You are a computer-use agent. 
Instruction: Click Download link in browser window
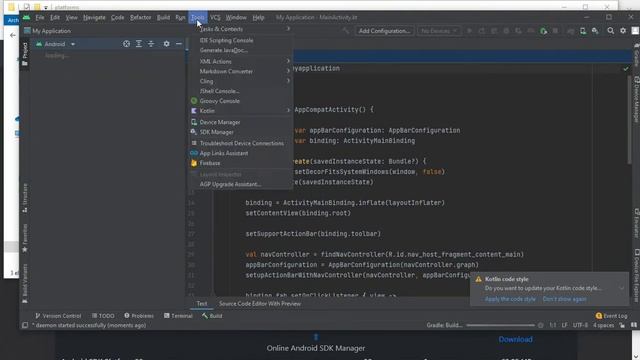[515, 339]
